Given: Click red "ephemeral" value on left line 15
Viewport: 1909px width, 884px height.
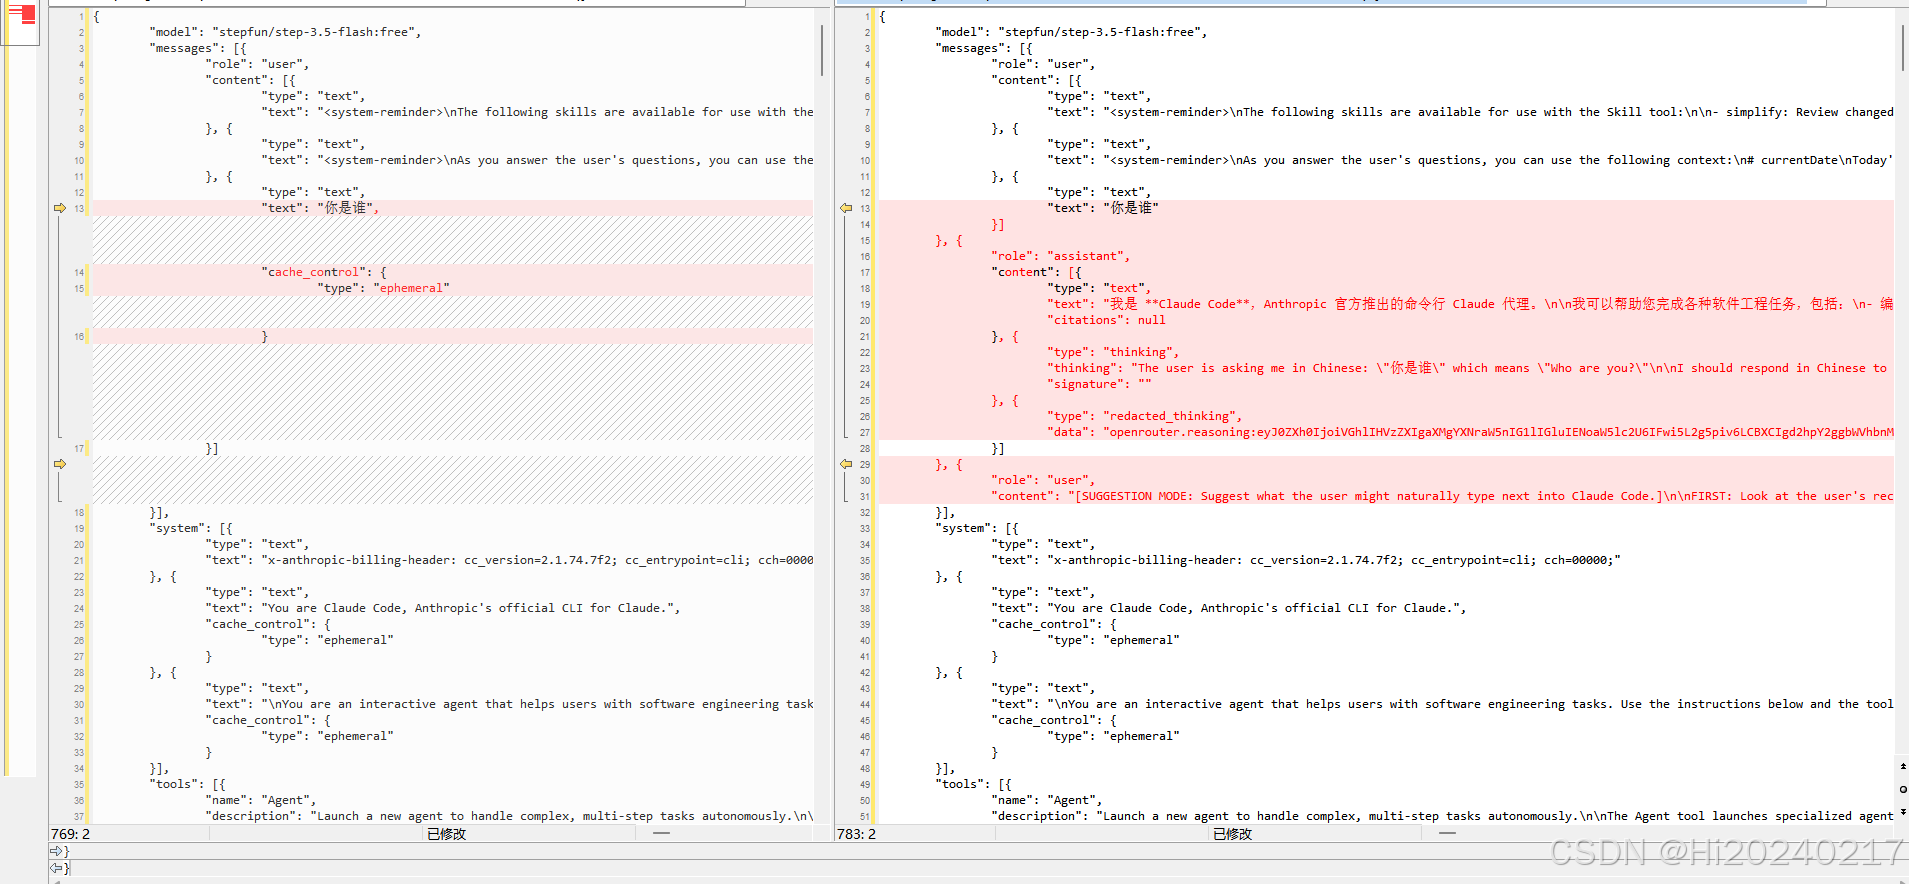Looking at the screenshot, I should click(x=412, y=288).
